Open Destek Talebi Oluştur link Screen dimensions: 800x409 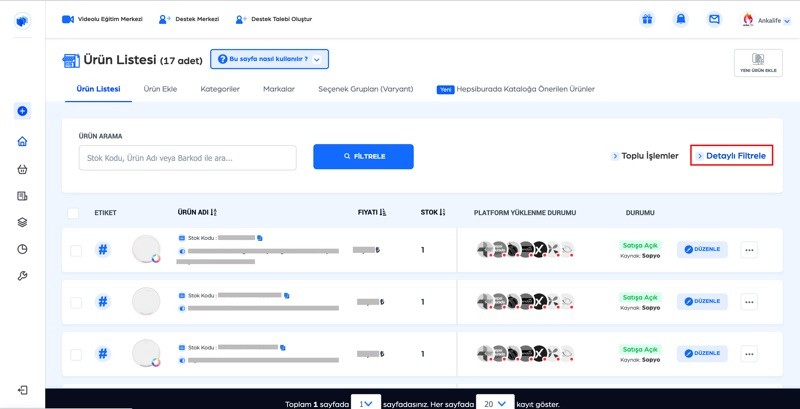click(274, 19)
